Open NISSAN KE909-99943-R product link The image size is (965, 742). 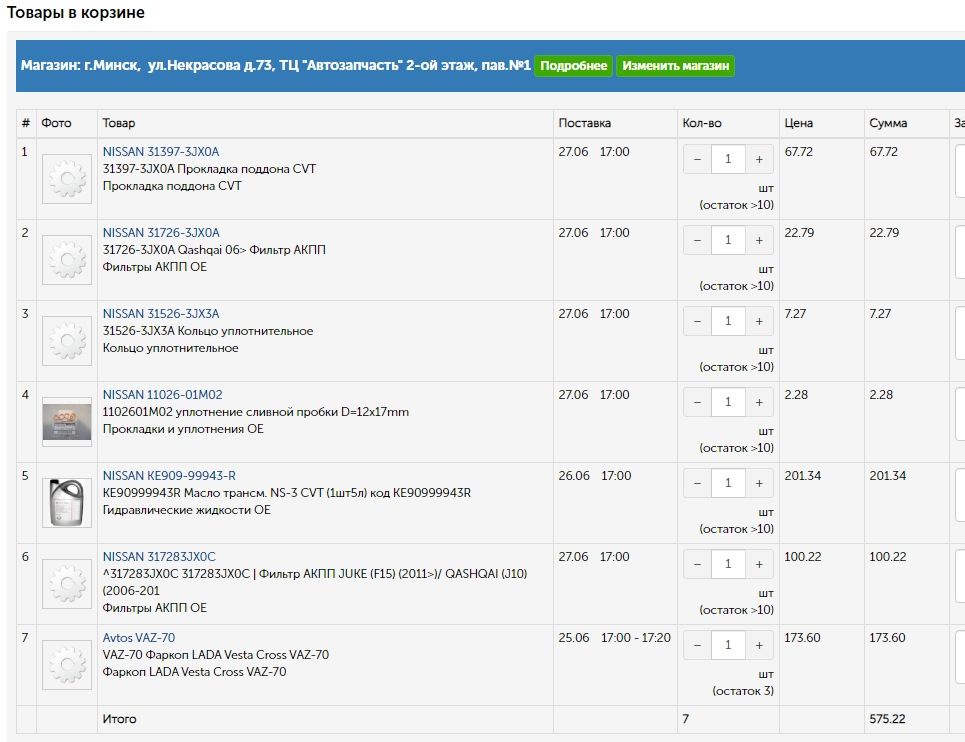(x=169, y=476)
